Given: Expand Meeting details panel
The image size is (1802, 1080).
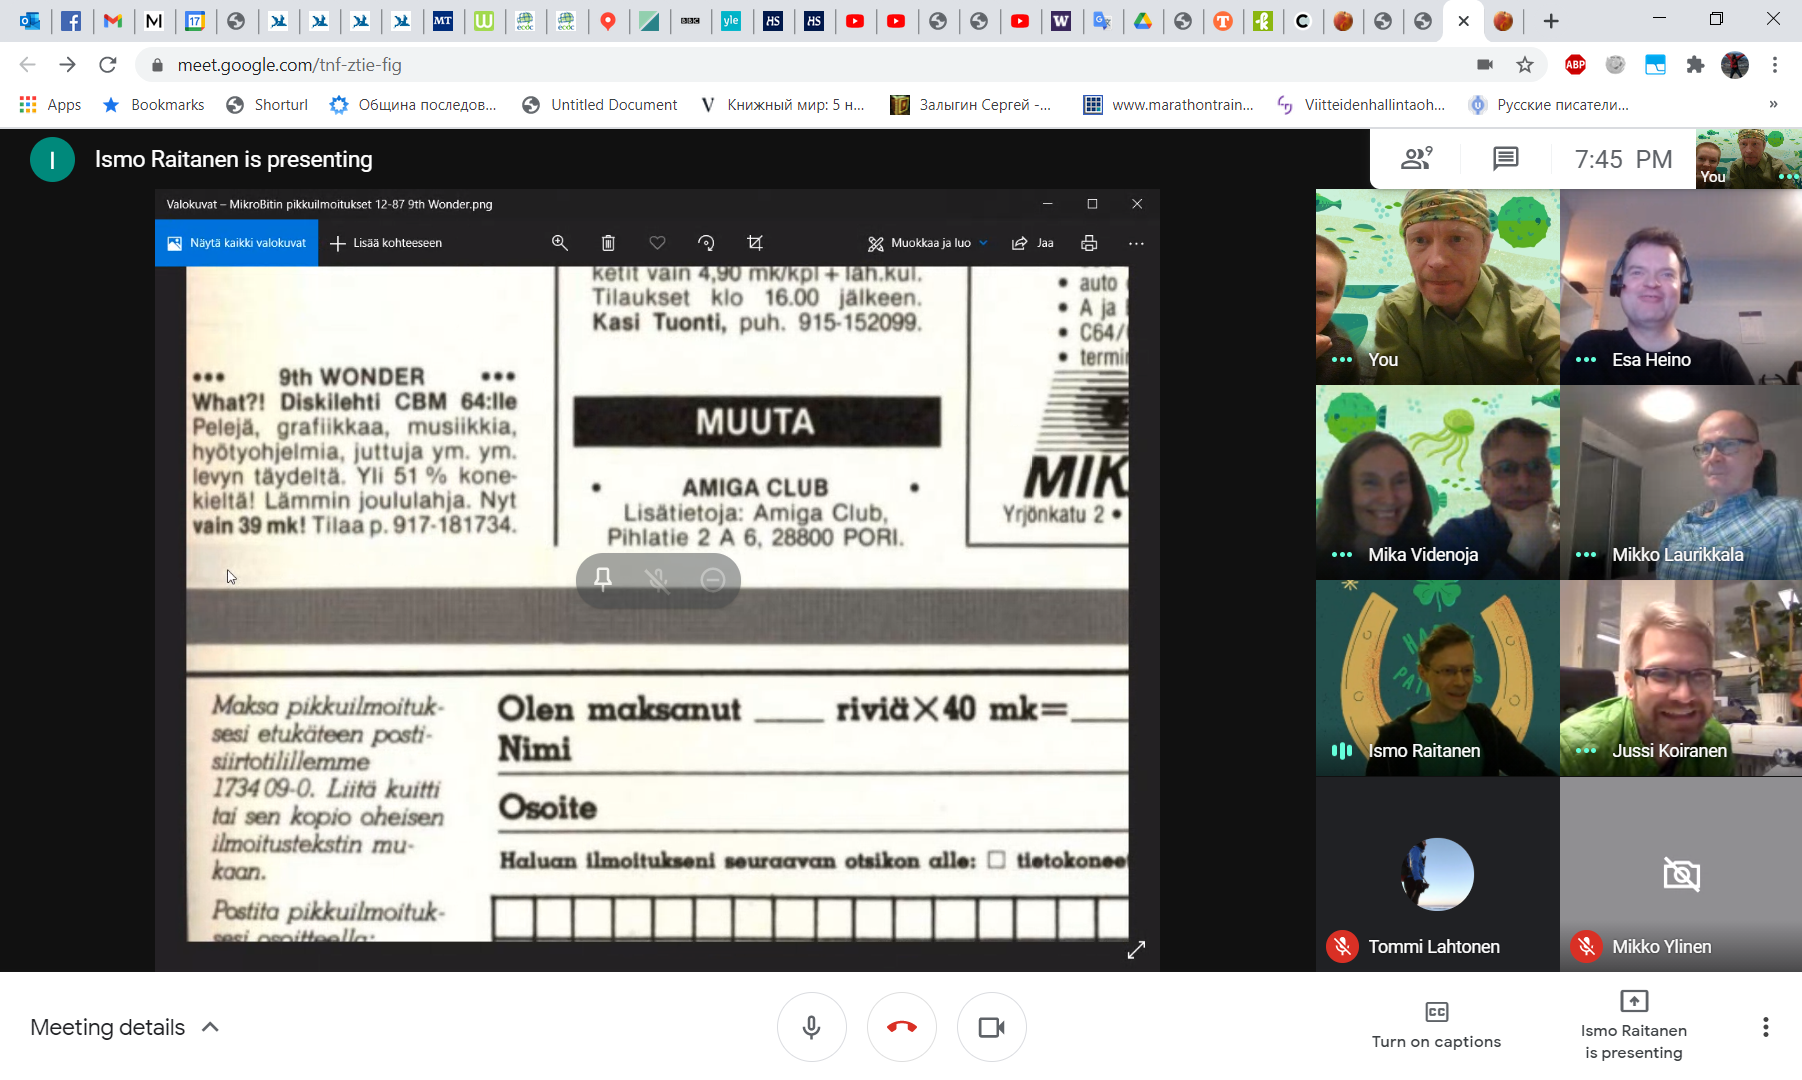Looking at the screenshot, I should coord(124,1027).
